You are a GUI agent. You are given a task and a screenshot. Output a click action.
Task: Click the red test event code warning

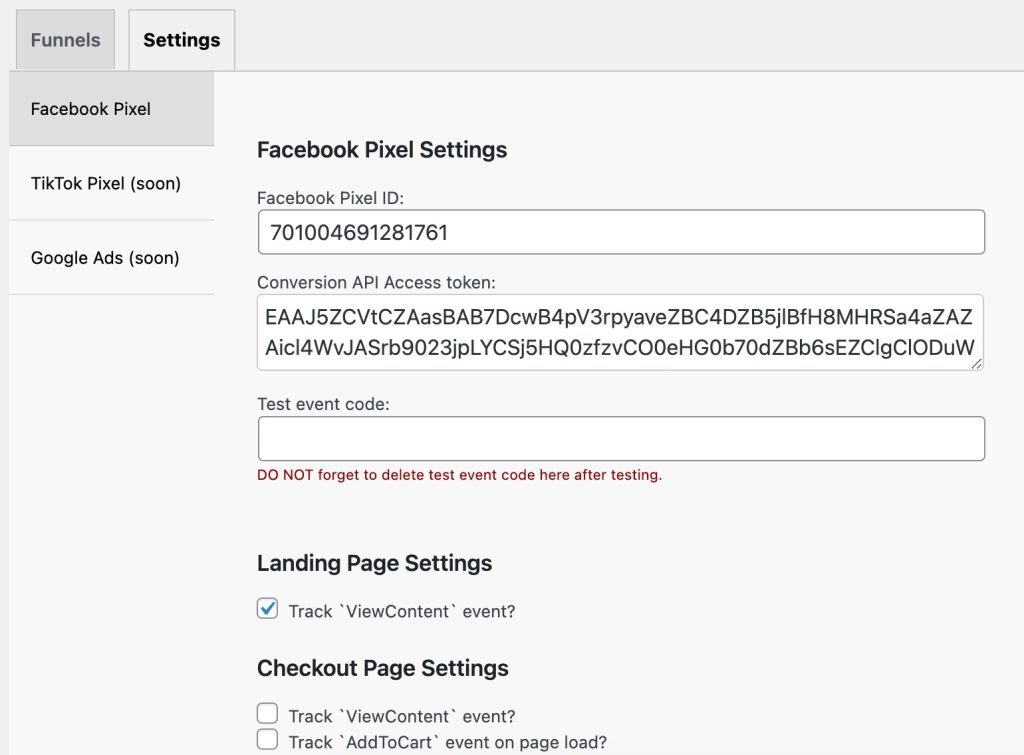tap(459, 475)
